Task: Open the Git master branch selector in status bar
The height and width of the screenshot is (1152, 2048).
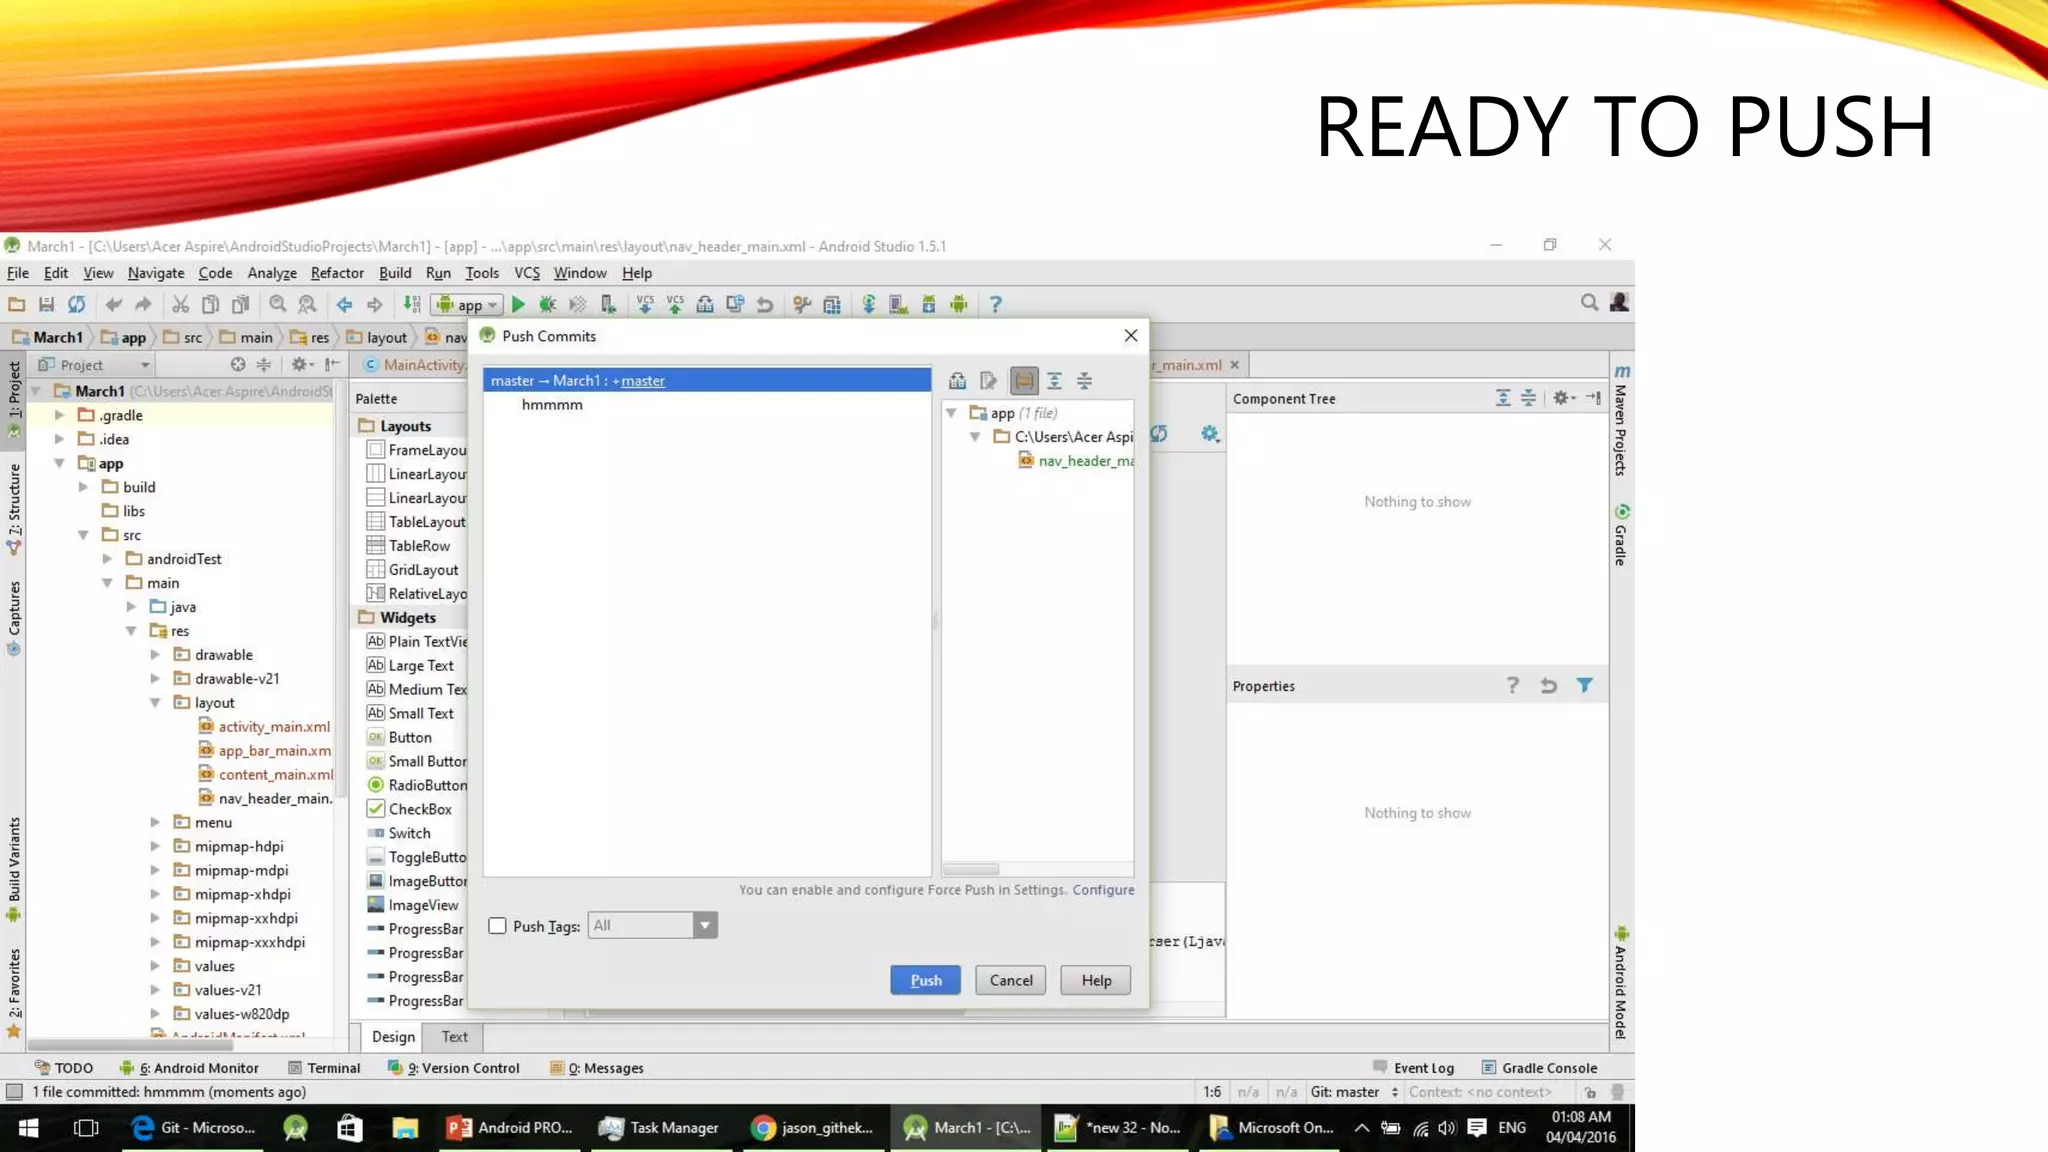Action: pyautogui.click(x=1354, y=1092)
